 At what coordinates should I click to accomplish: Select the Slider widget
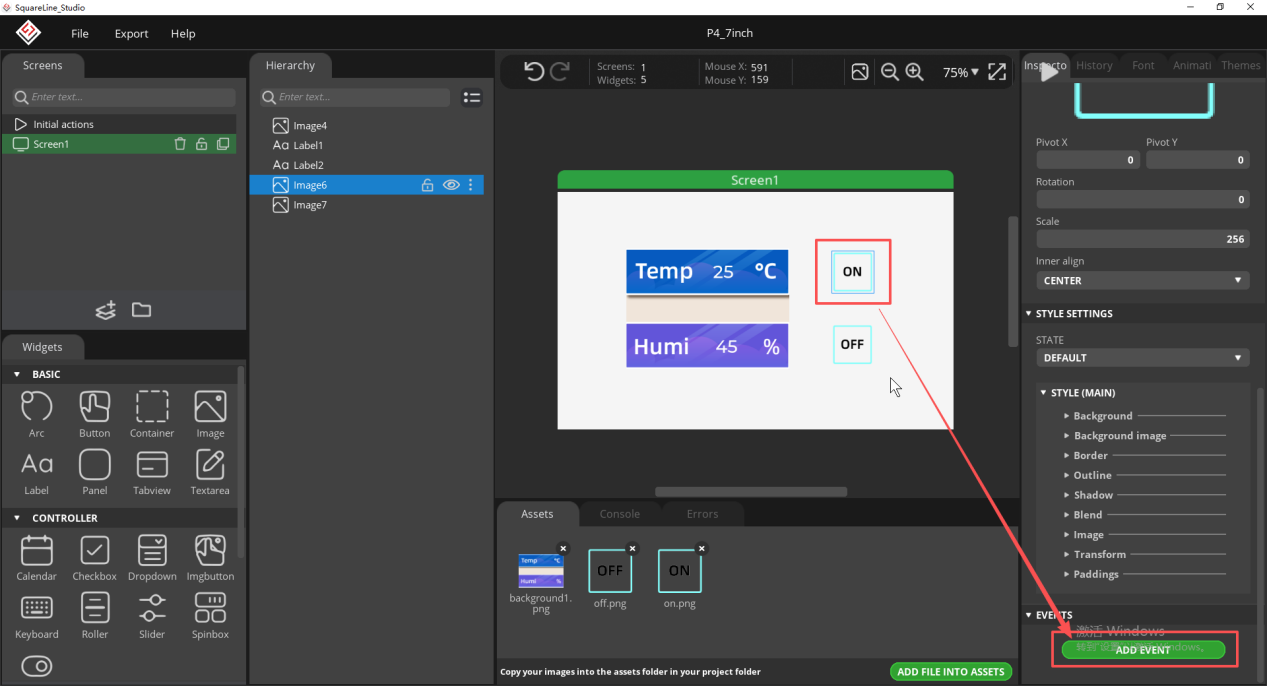152,616
